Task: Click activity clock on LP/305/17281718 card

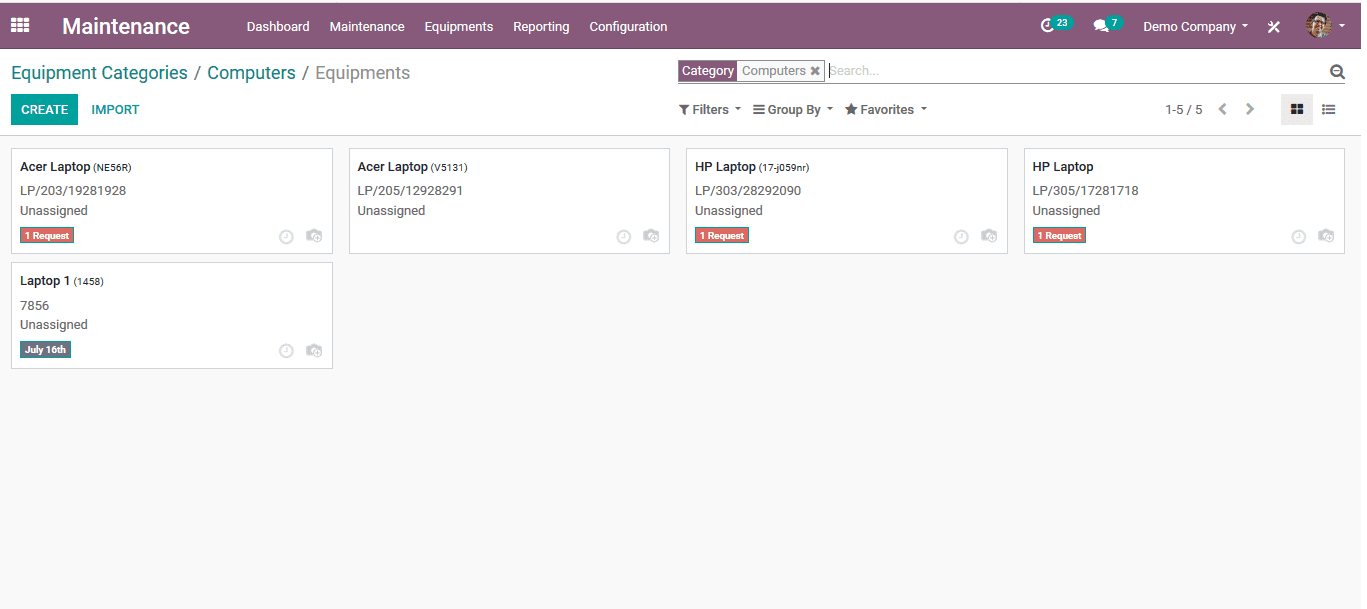Action: [x=1298, y=237]
